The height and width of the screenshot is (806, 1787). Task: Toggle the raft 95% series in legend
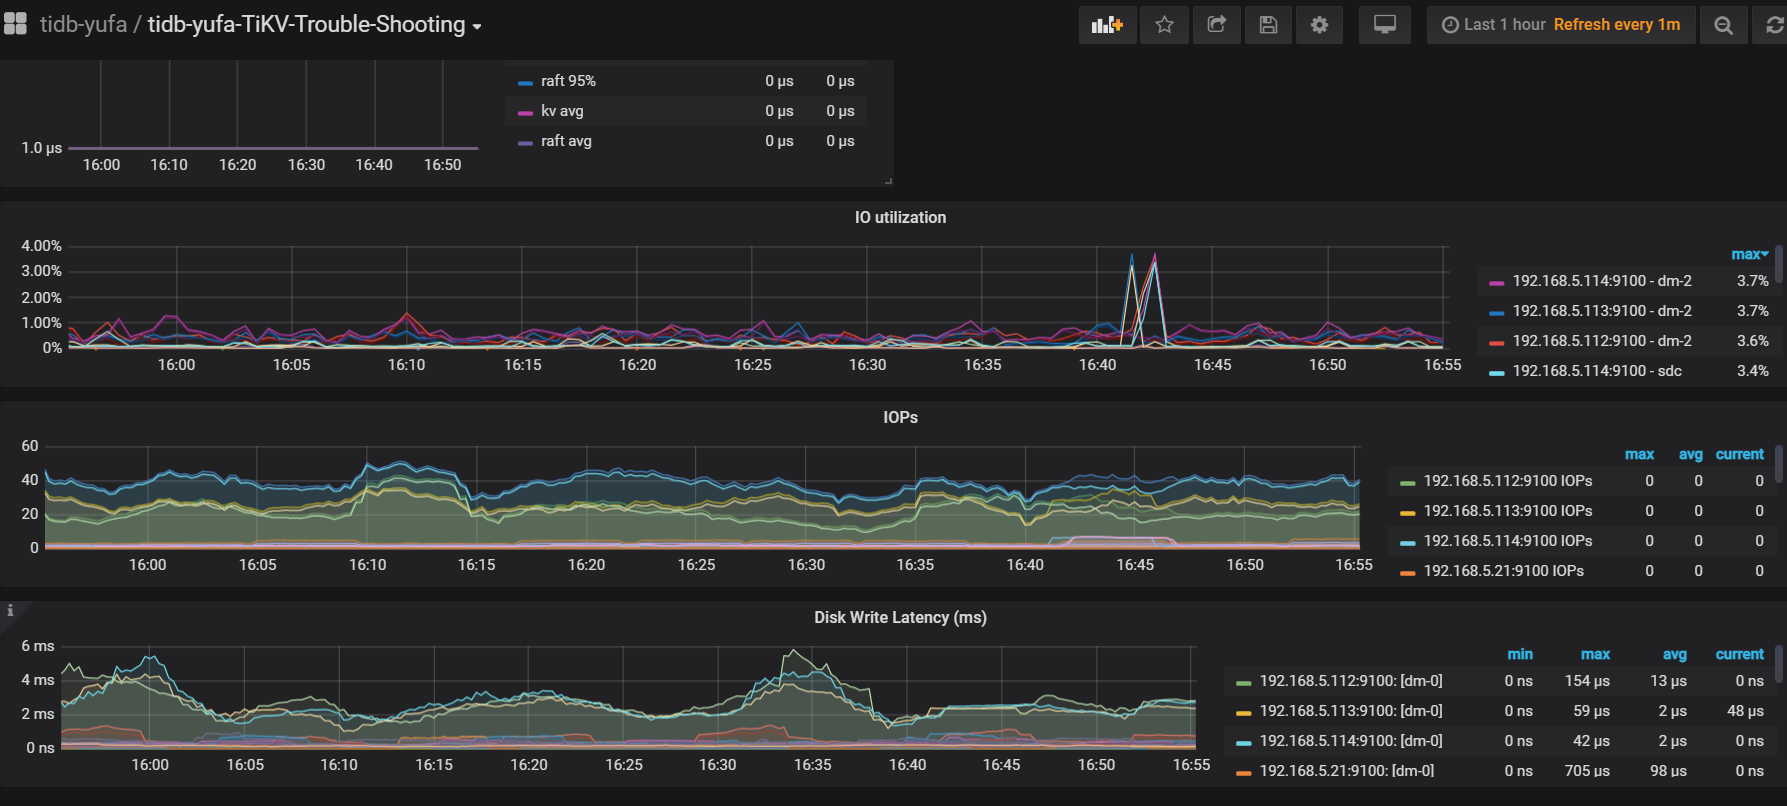(568, 81)
